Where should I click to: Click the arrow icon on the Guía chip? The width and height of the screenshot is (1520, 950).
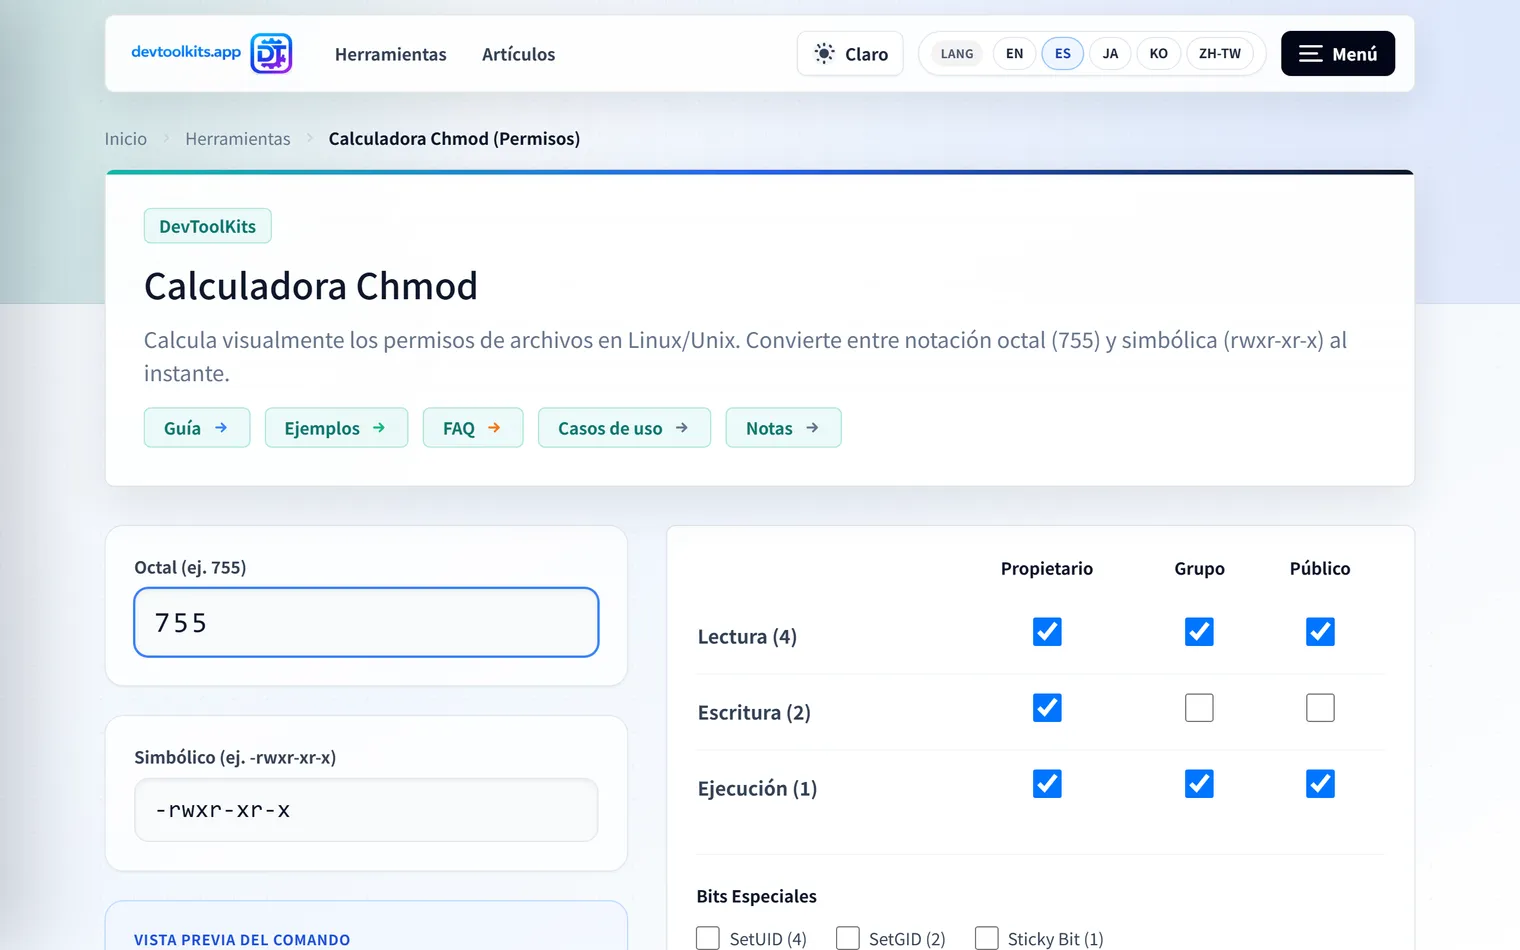(x=221, y=428)
